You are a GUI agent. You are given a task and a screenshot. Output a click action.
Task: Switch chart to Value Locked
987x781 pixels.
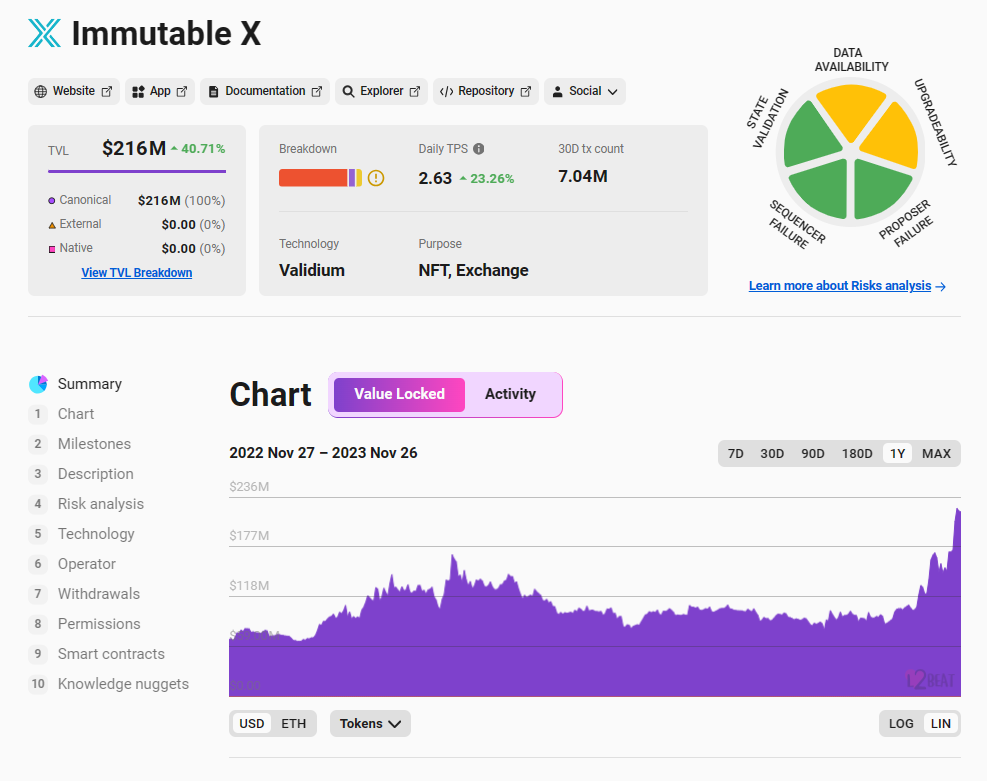400,395
